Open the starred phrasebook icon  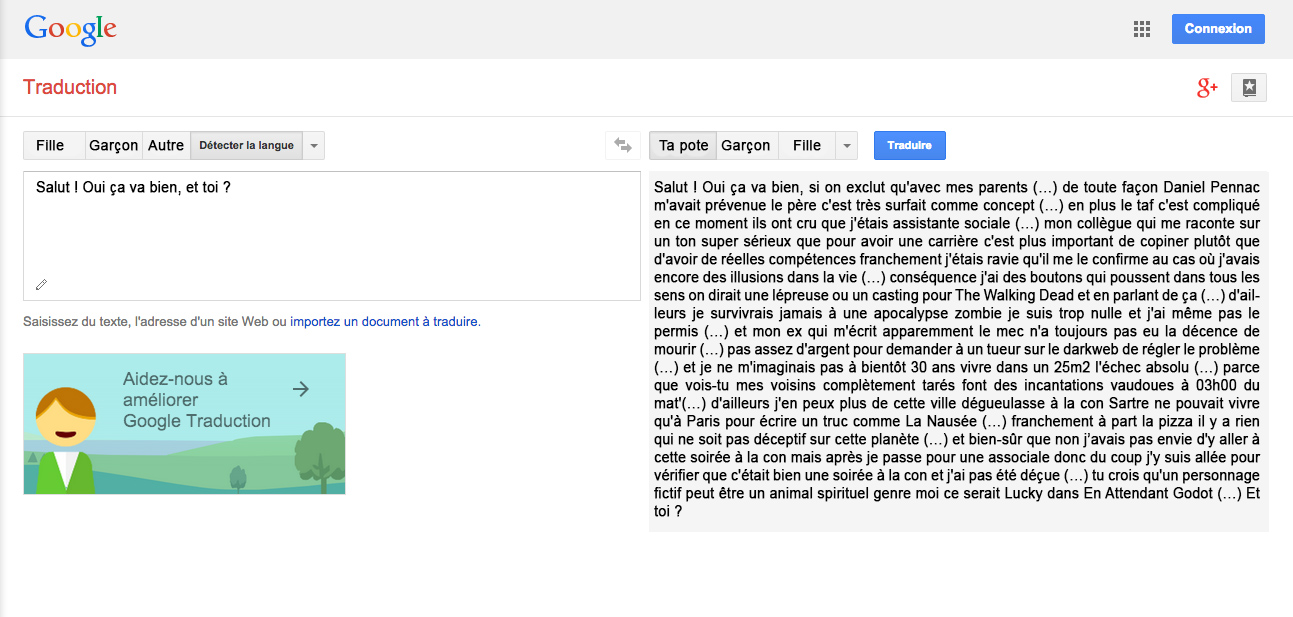[1249, 88]
